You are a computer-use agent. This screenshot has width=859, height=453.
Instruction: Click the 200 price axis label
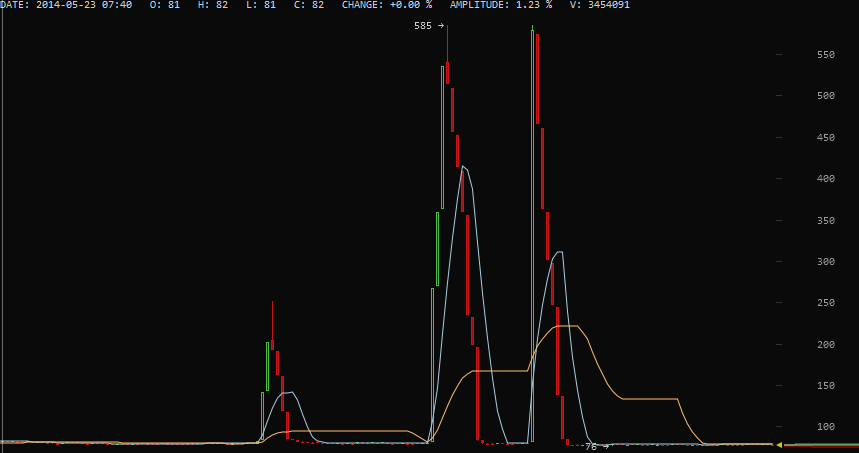point(826,345)
